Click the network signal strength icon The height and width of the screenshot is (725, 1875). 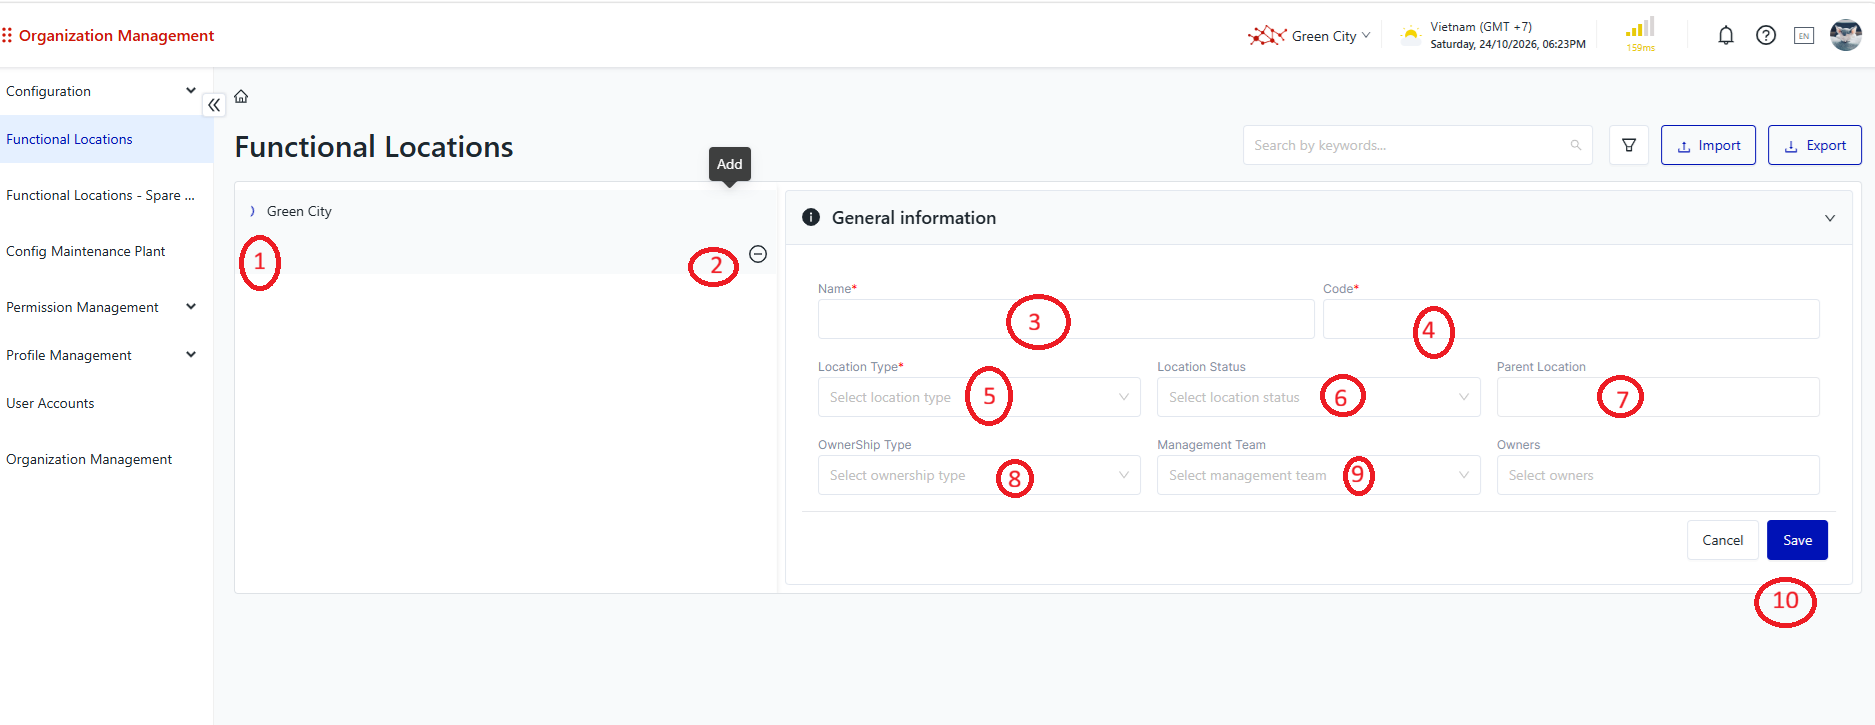[1640, 27]
